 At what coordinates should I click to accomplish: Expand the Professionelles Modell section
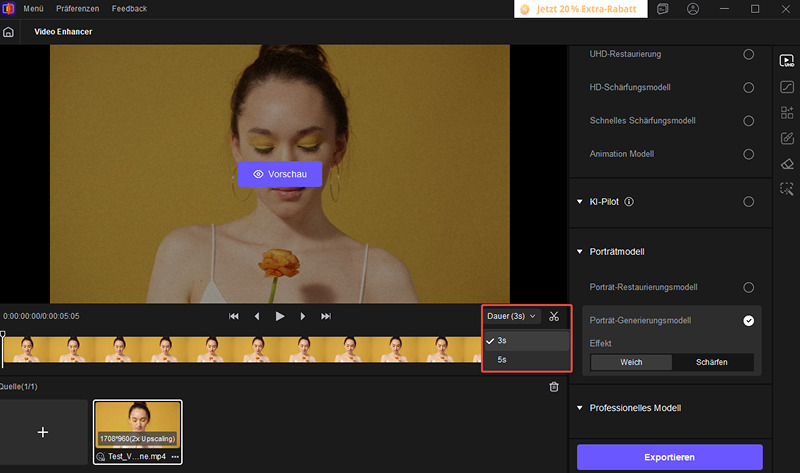click(x=579, y=408)
